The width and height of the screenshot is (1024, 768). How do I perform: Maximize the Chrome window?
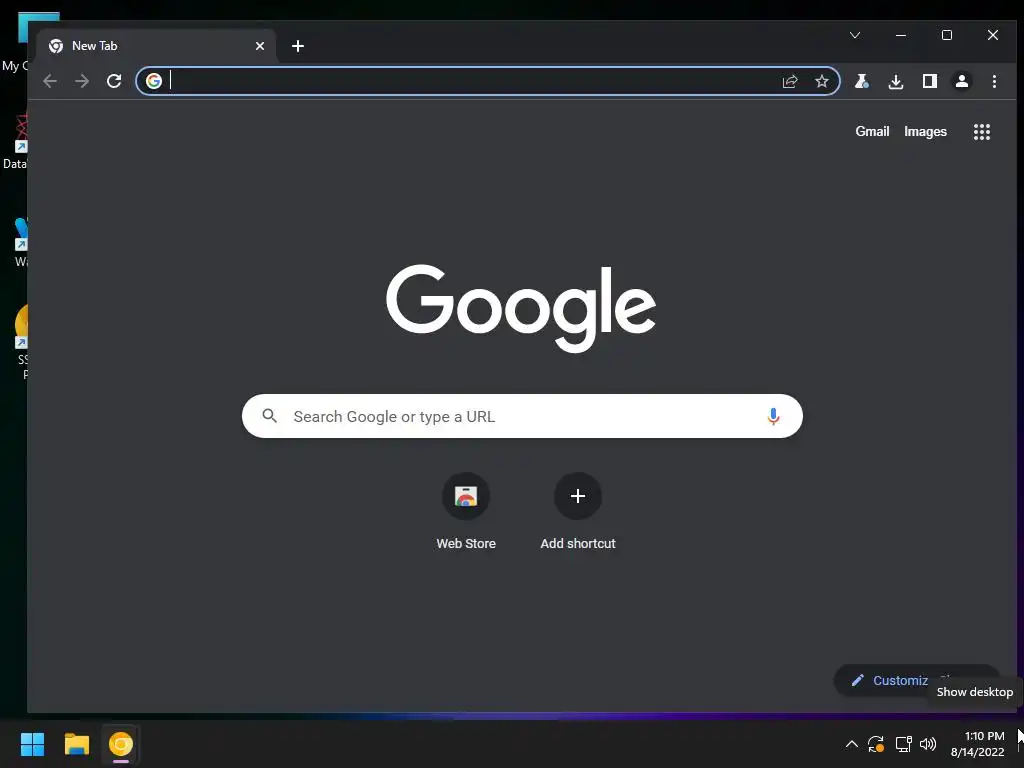click(x=947, y=35)
